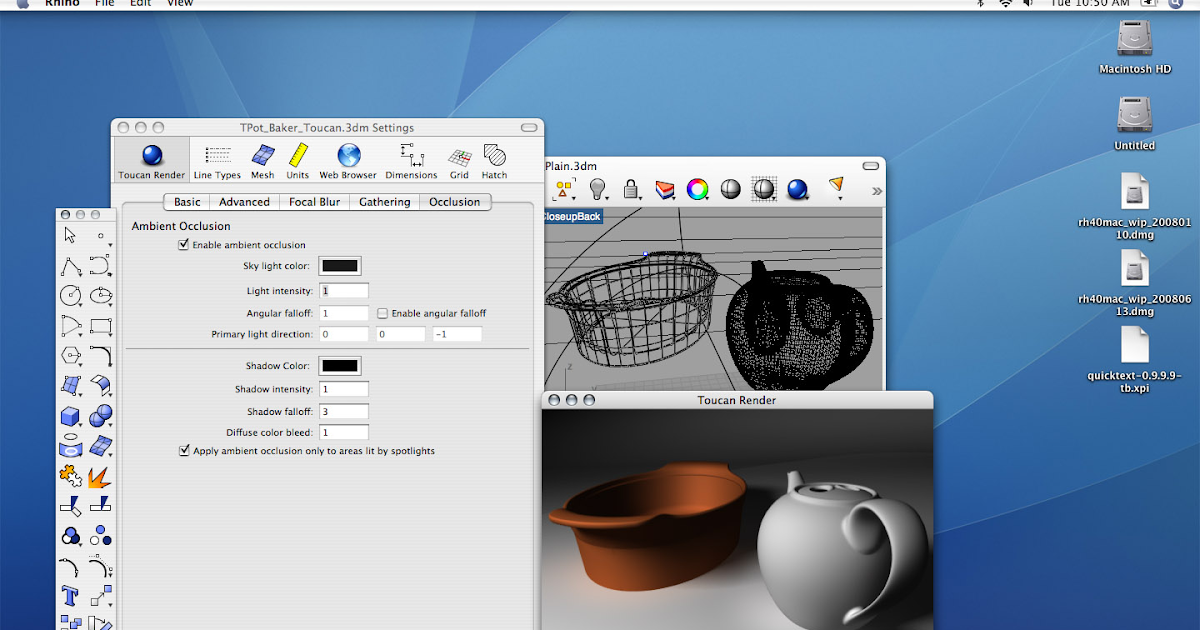Expand the toolbar overflow chevrons in Plain.3dm
Image resolution: width=1200 pixels, height=630 pixels.
pyautogui.click(x=877, y=190)
